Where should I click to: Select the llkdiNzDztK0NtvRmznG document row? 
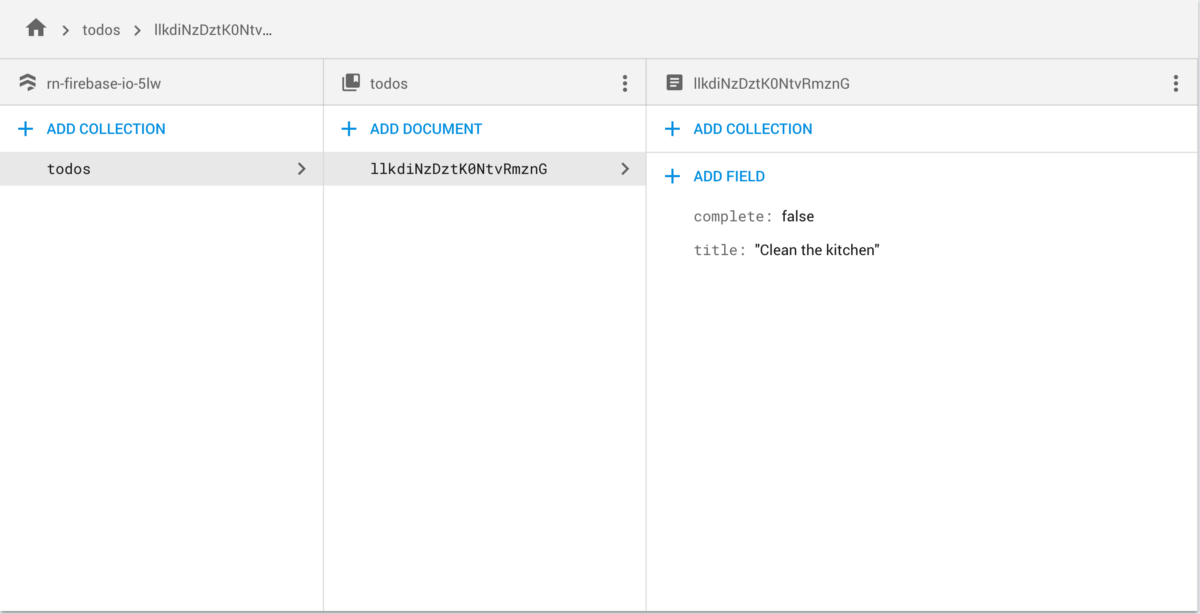[485, 169]
